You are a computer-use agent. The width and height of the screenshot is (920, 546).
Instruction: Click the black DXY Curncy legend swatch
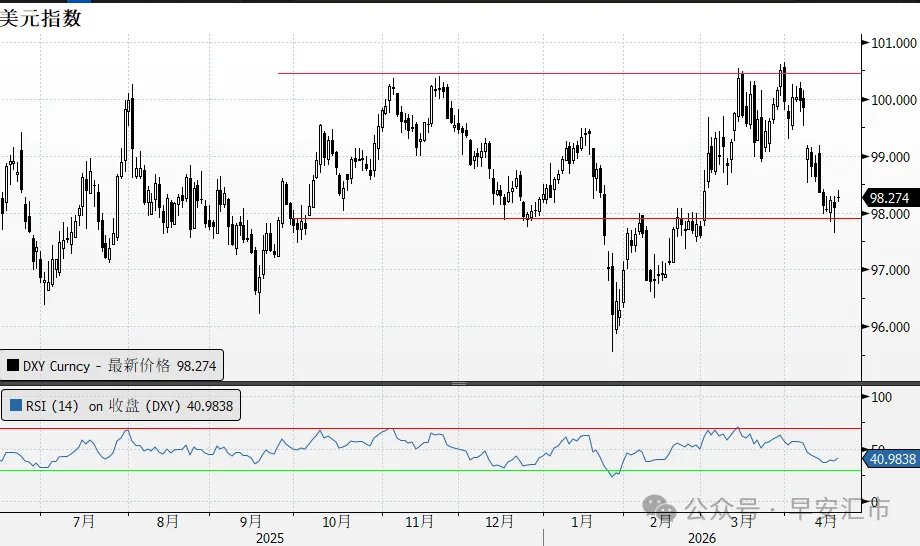coord(13,366)
